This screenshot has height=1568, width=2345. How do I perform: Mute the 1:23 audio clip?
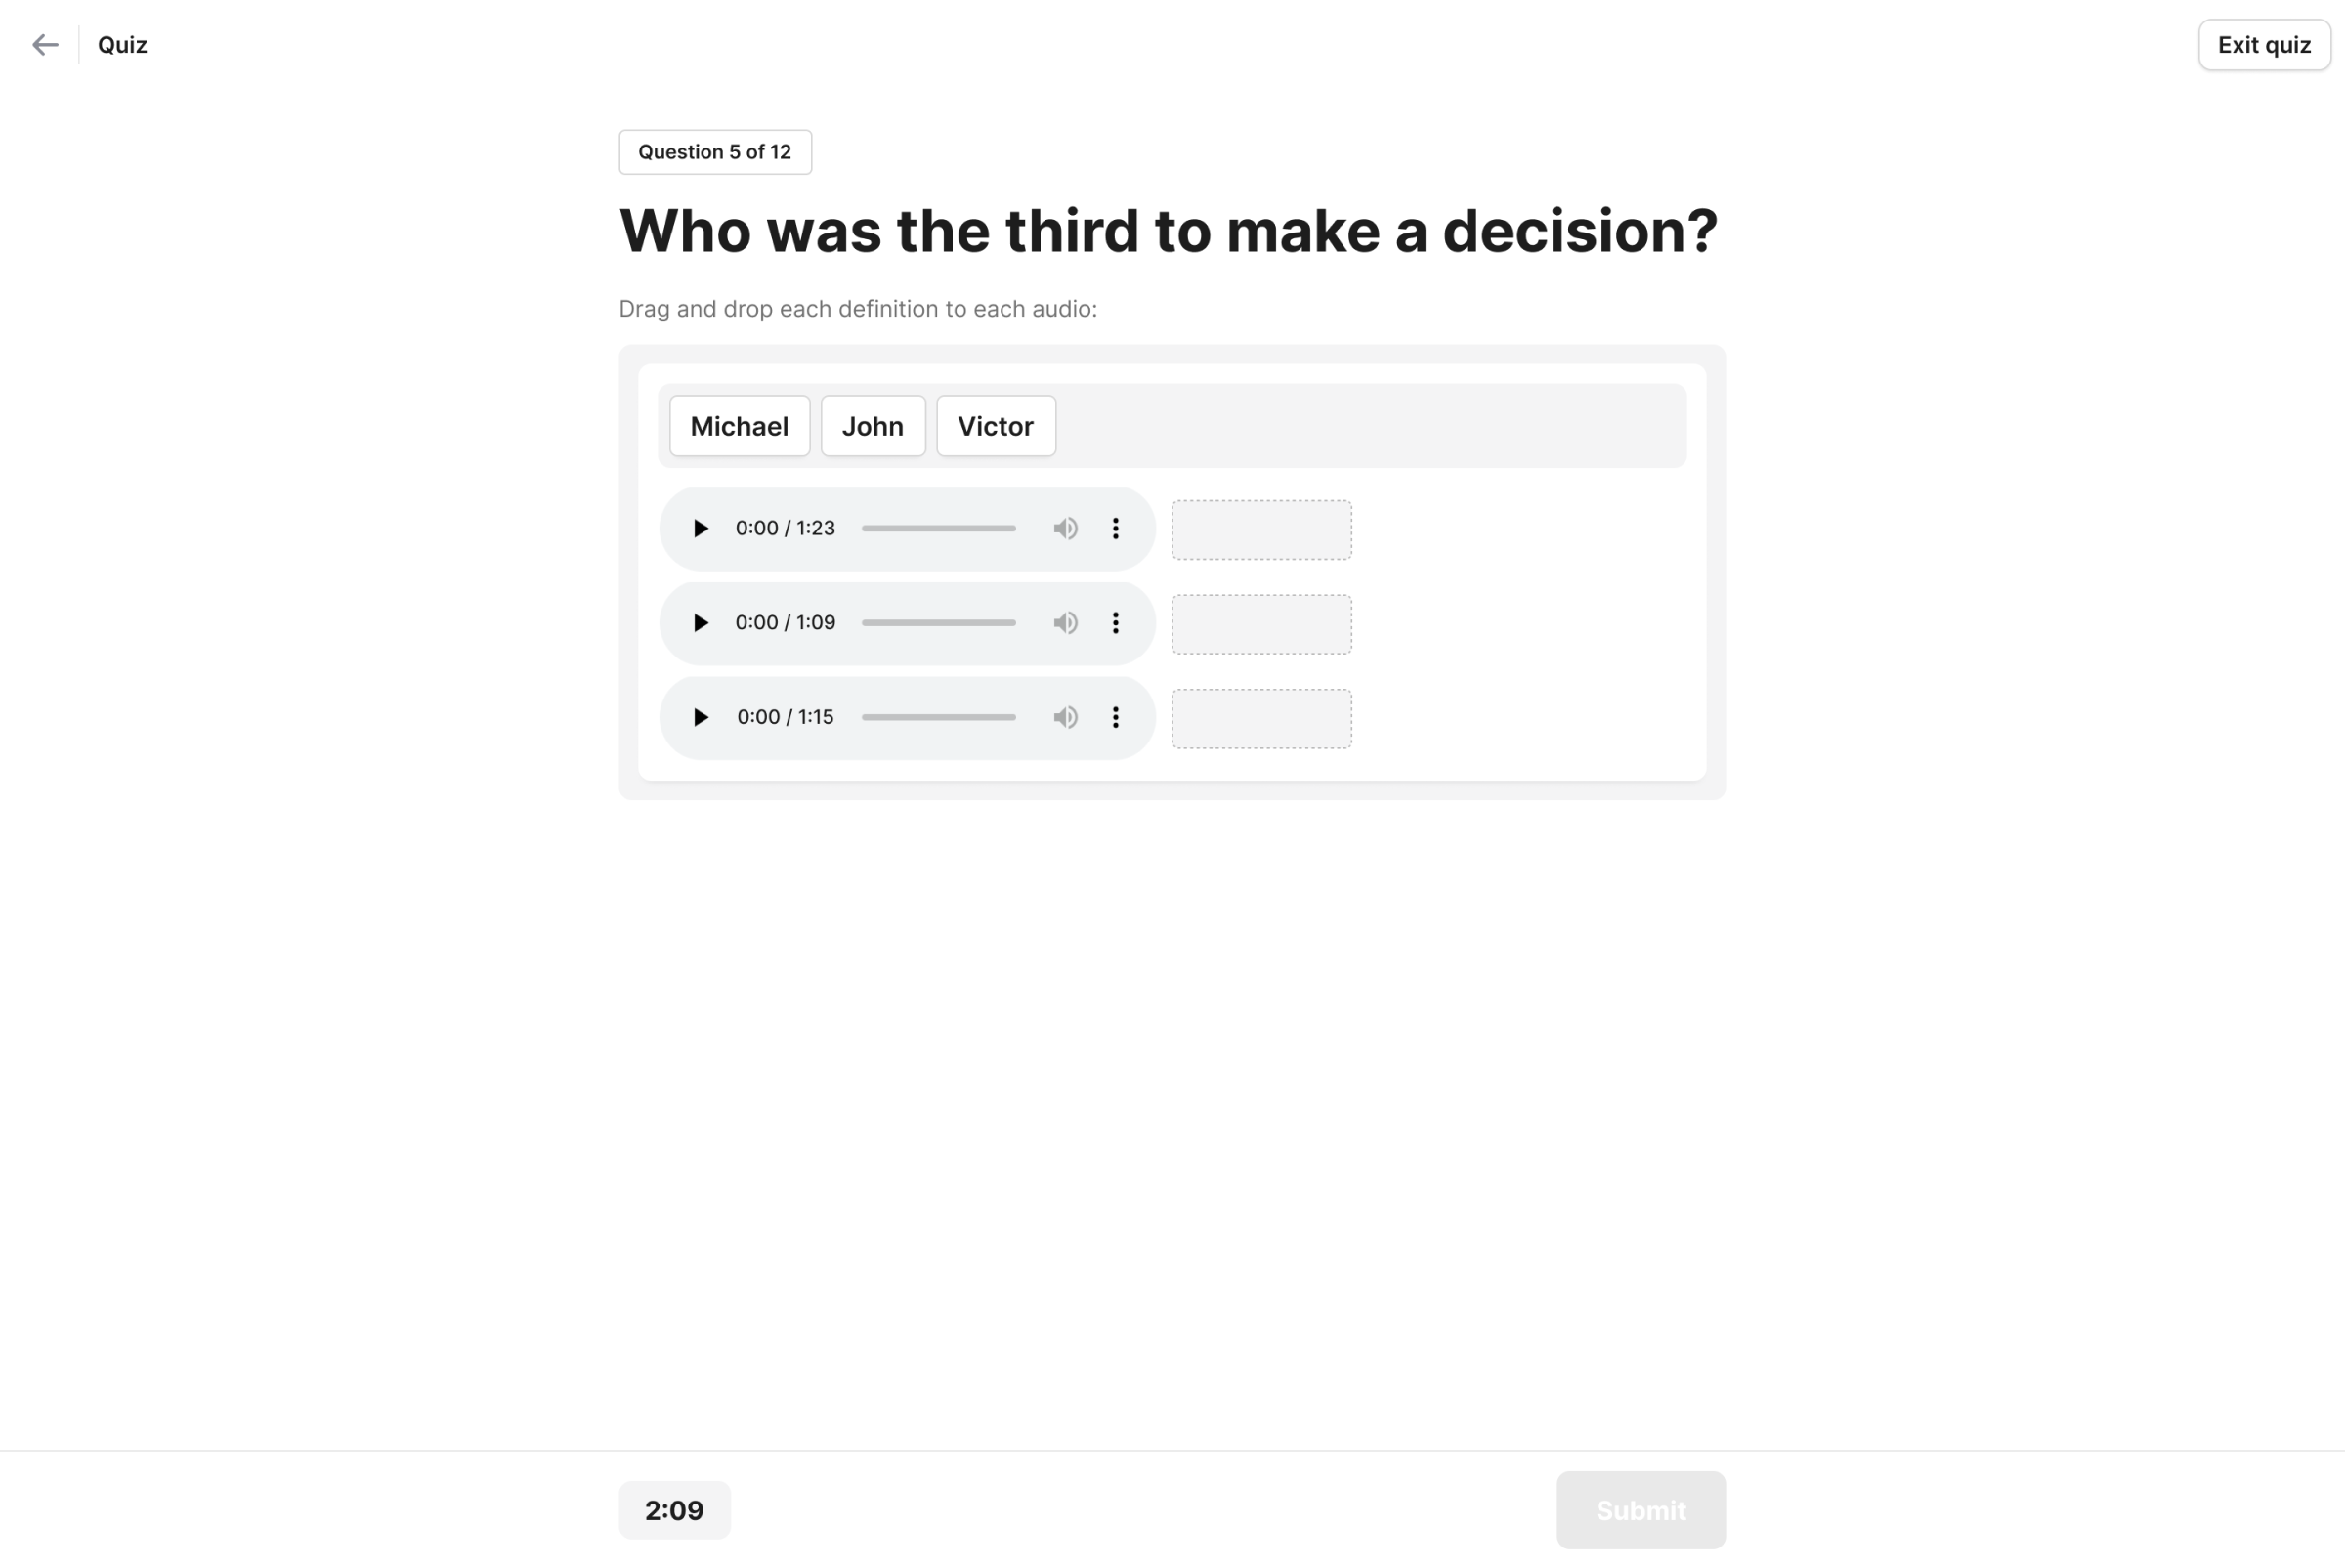click(1065, 528)
